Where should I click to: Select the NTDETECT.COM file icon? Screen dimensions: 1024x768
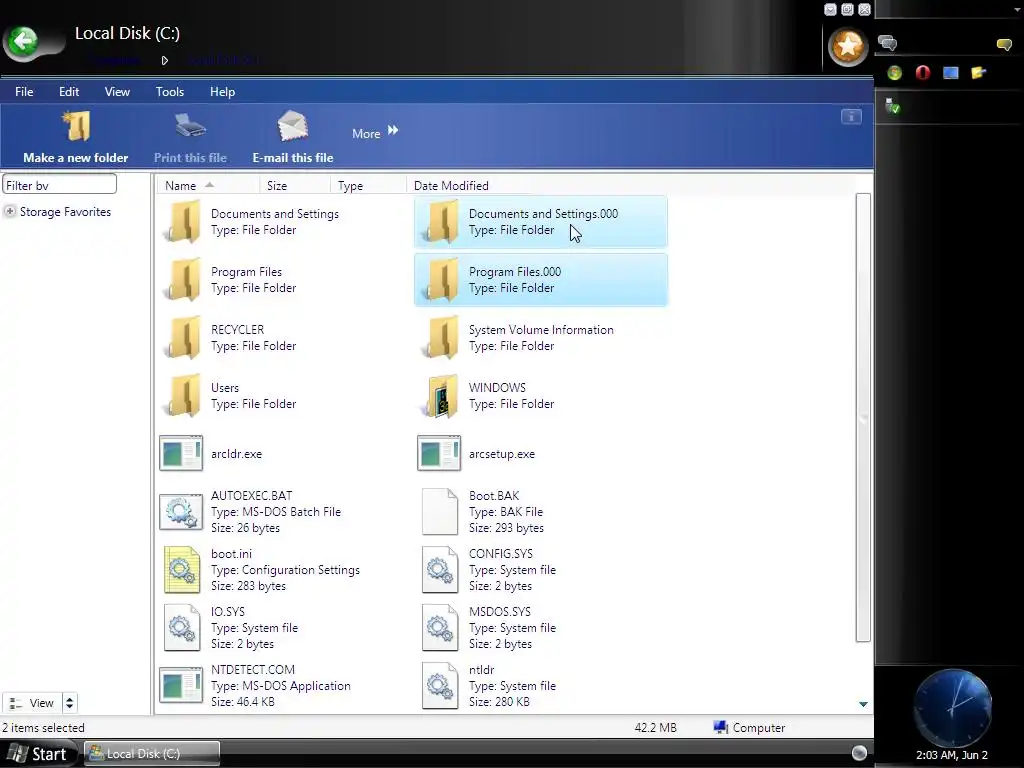click(181, 685)
